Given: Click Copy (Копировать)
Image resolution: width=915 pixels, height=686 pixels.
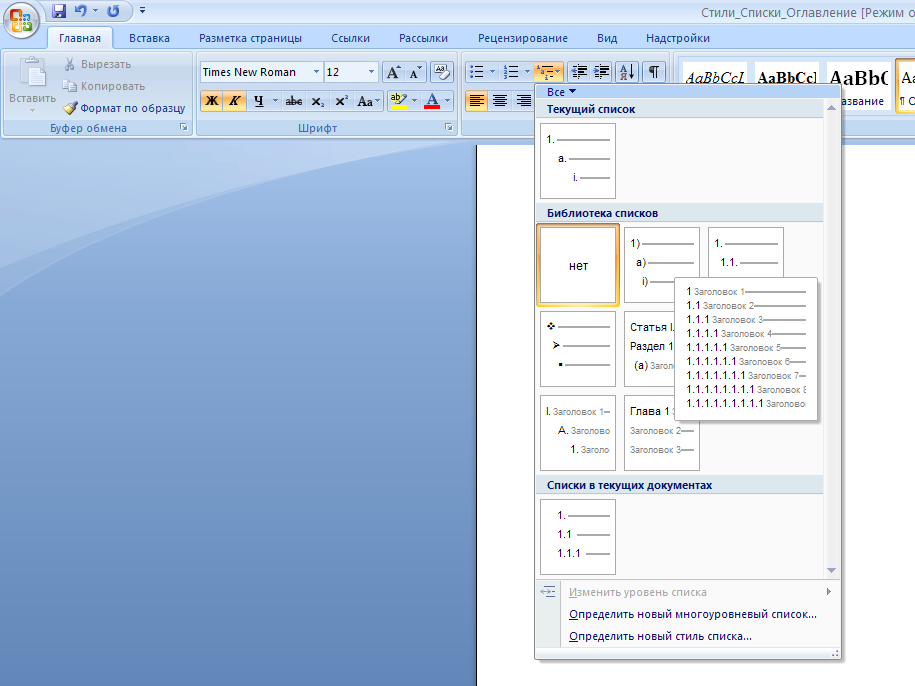Looking at the screenshot, I should coord(104,86).
